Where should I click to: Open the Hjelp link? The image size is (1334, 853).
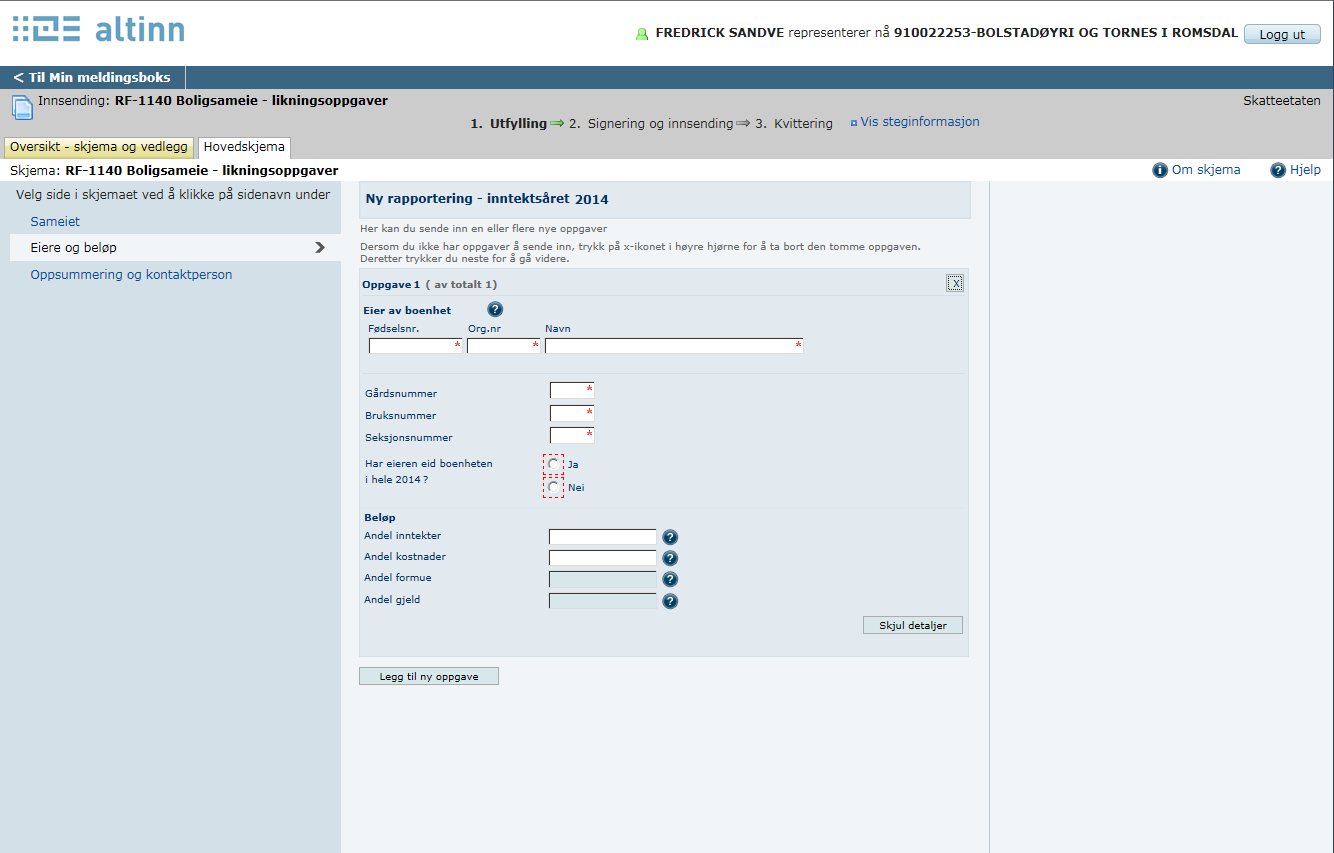tap(1305, 170)
